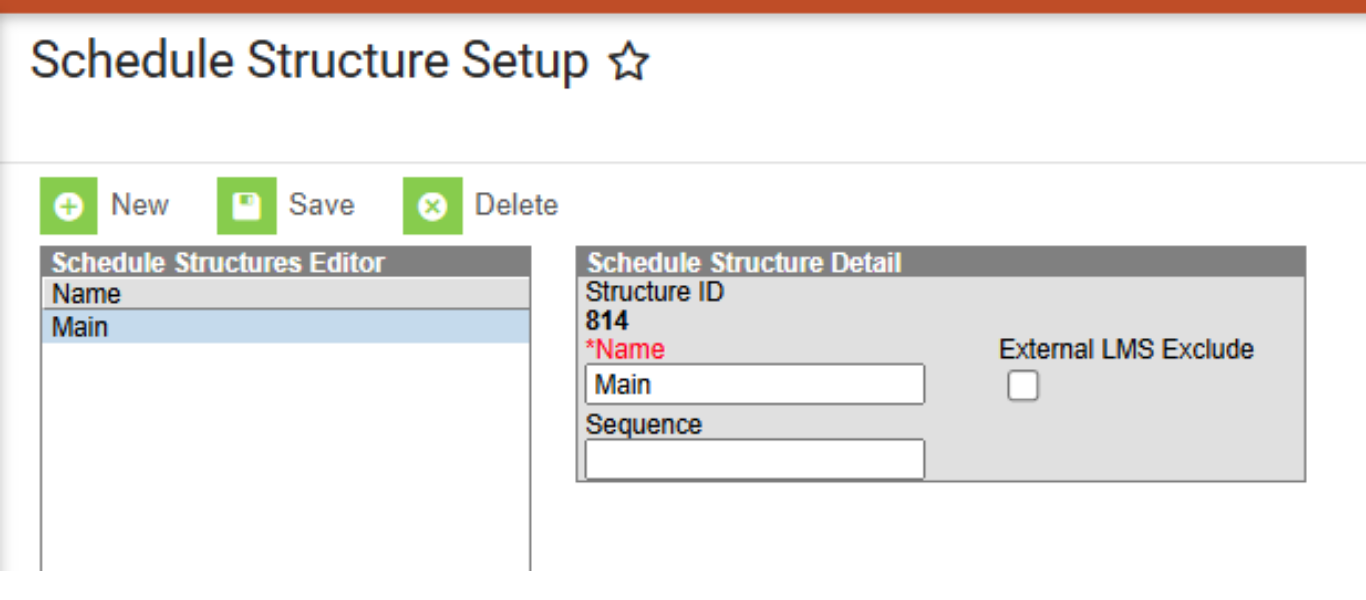
Task: Click the Name column header in the editor list
Action: [x=87, y=294]
